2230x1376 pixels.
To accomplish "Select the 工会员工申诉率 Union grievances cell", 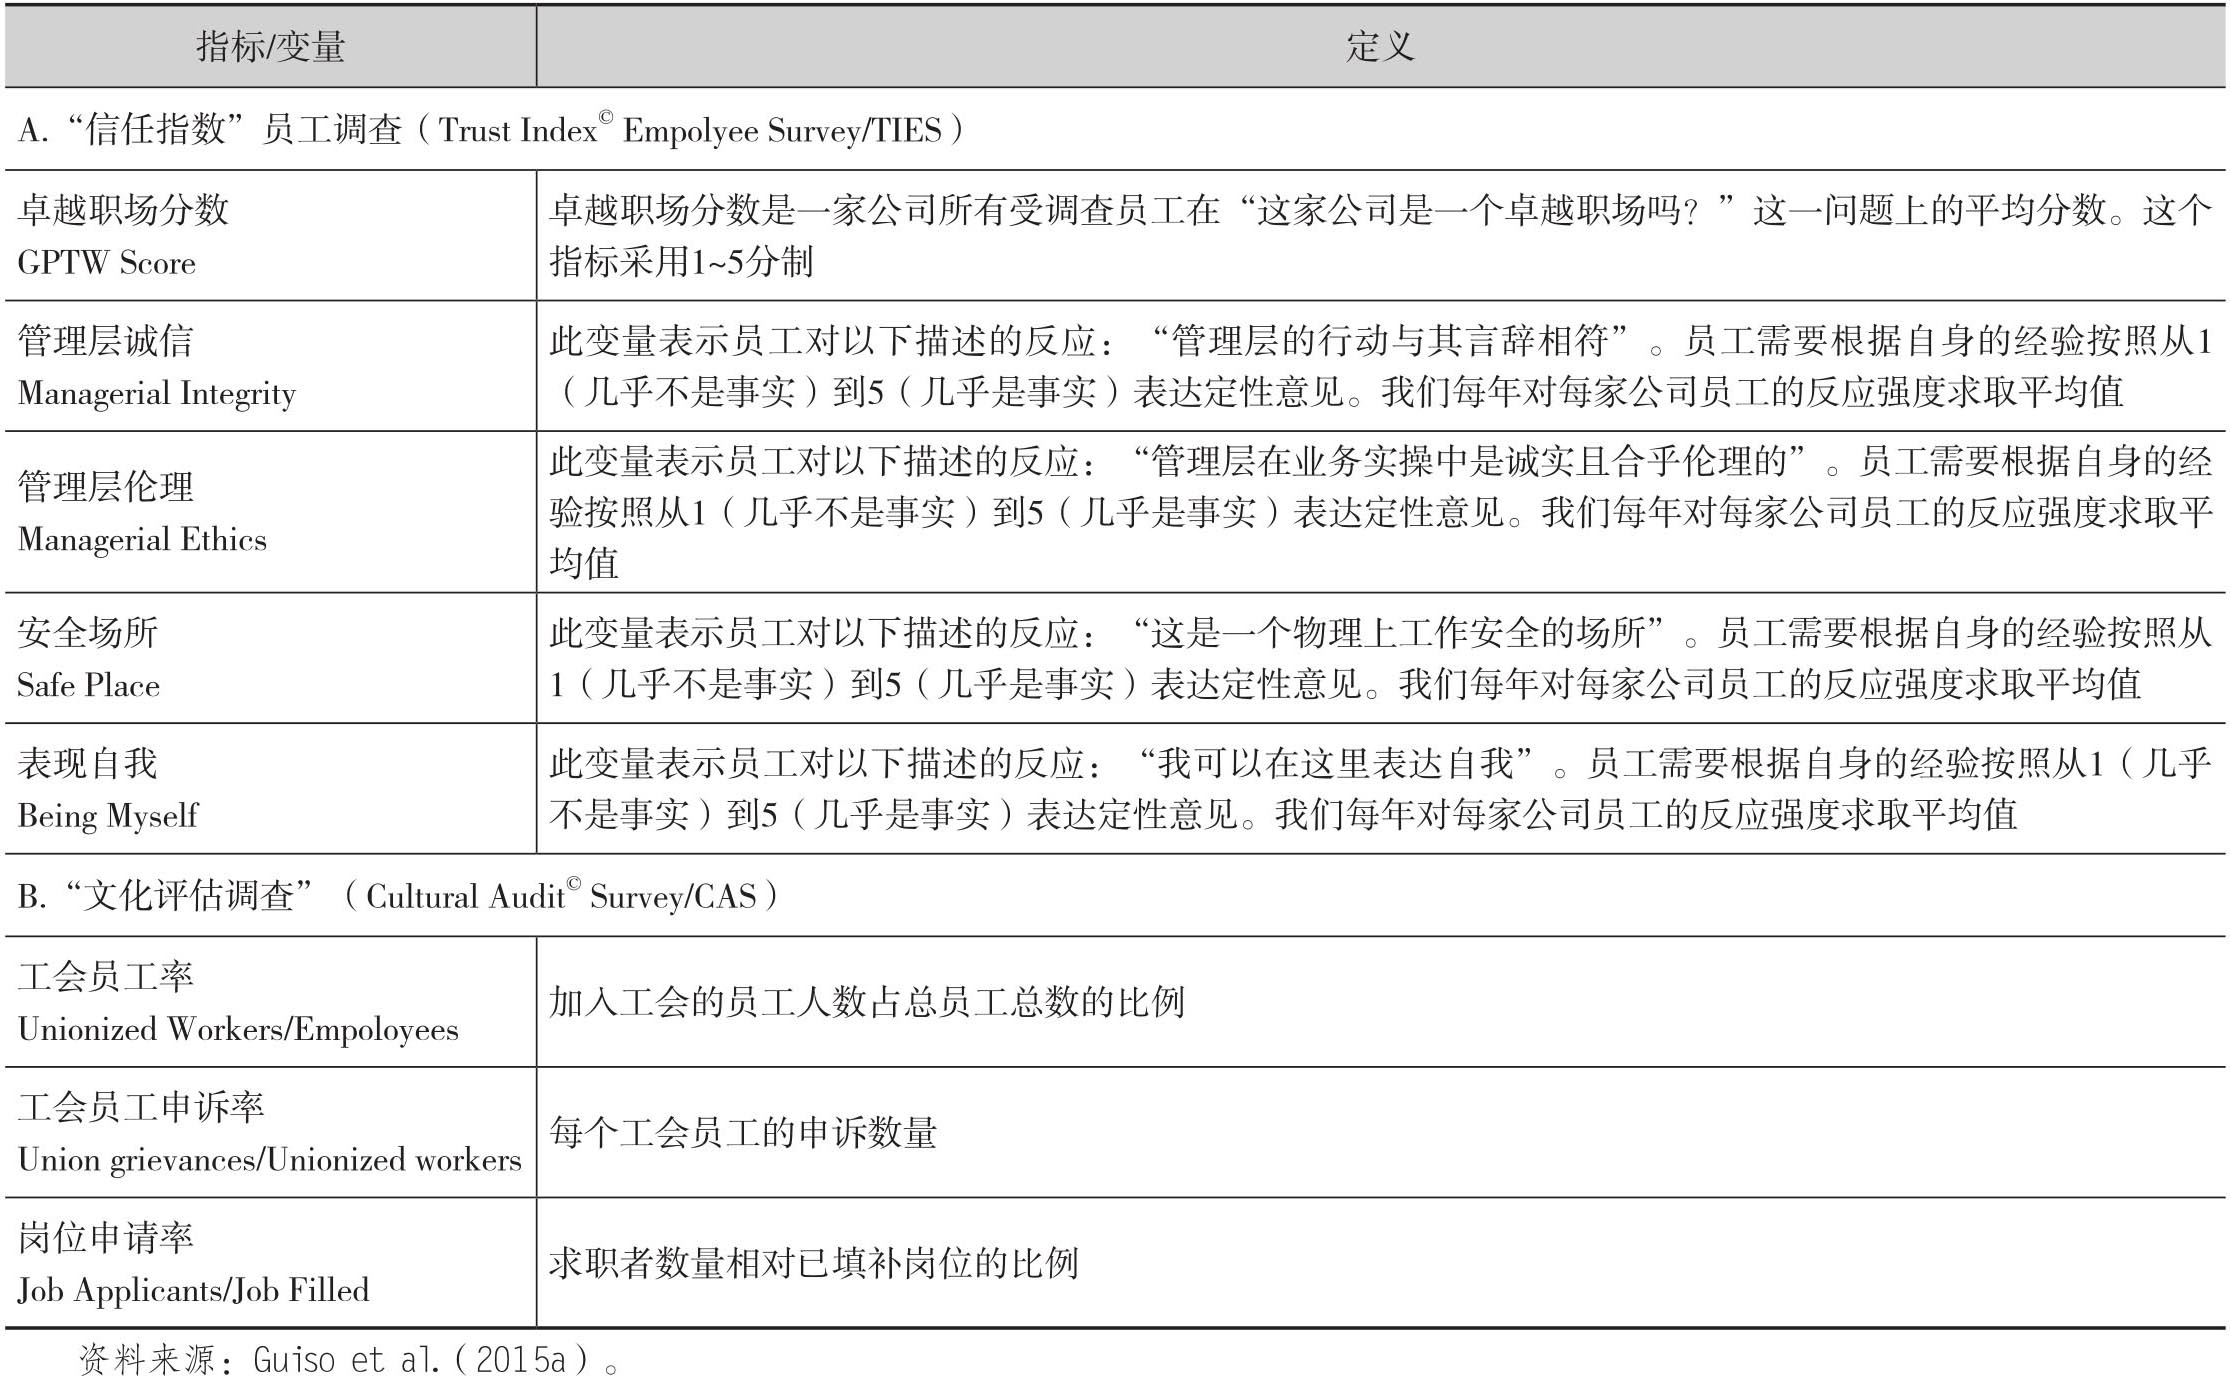I will (x=269, y=1133).
